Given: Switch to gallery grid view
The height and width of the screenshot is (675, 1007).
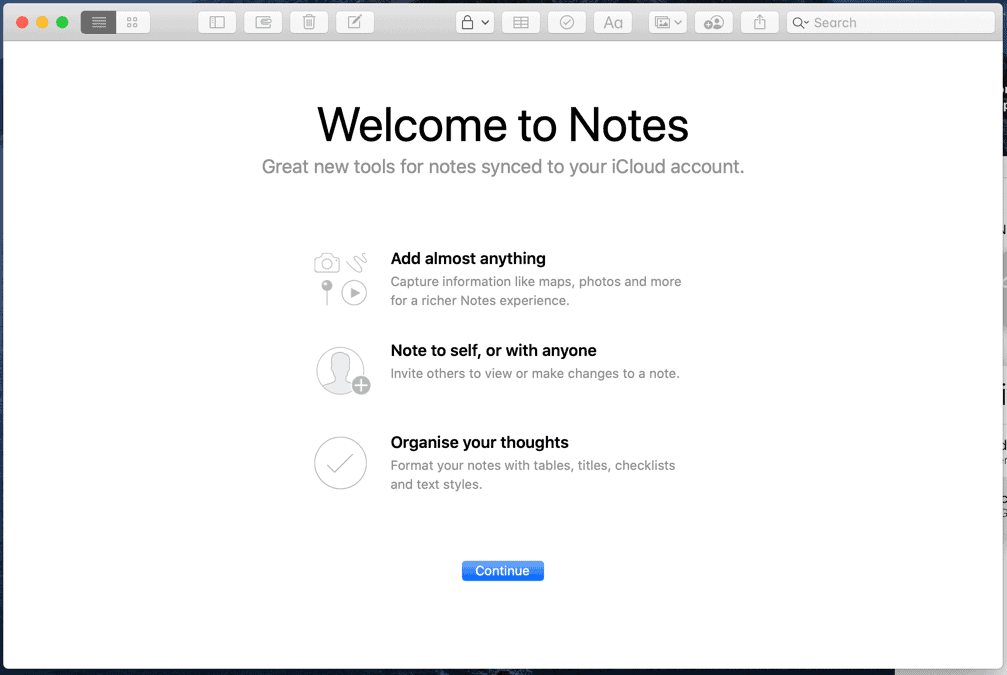Looking at the screenshot, I should pos(133,22).
